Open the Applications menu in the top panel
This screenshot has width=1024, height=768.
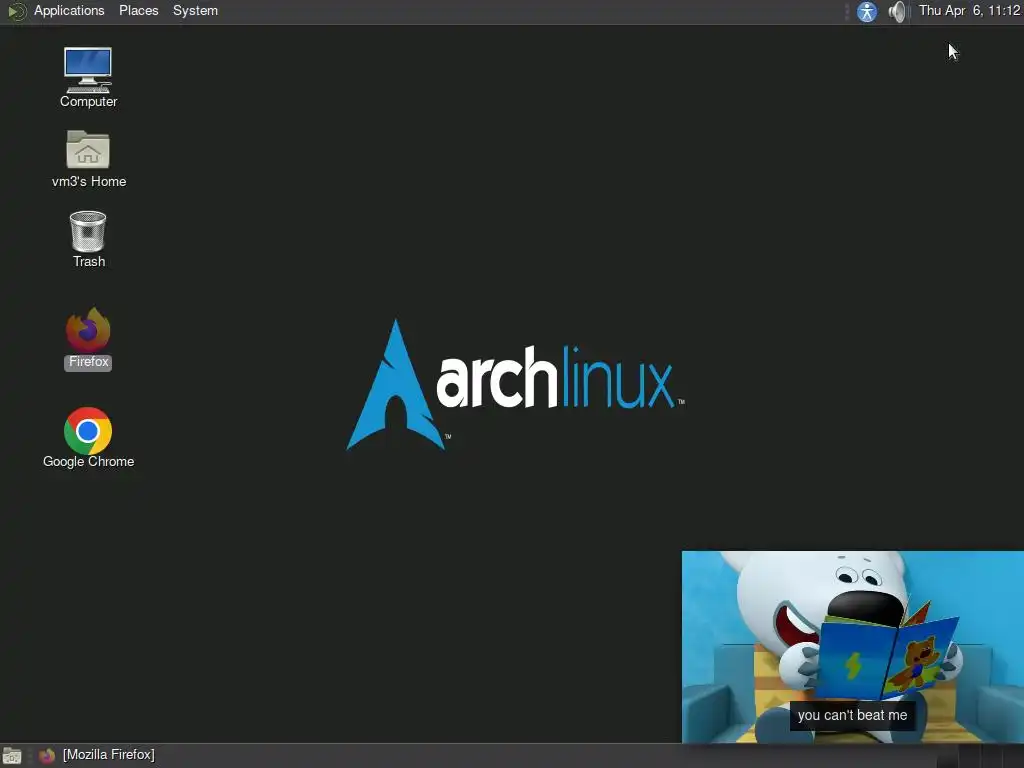click(x=69, y=10)
